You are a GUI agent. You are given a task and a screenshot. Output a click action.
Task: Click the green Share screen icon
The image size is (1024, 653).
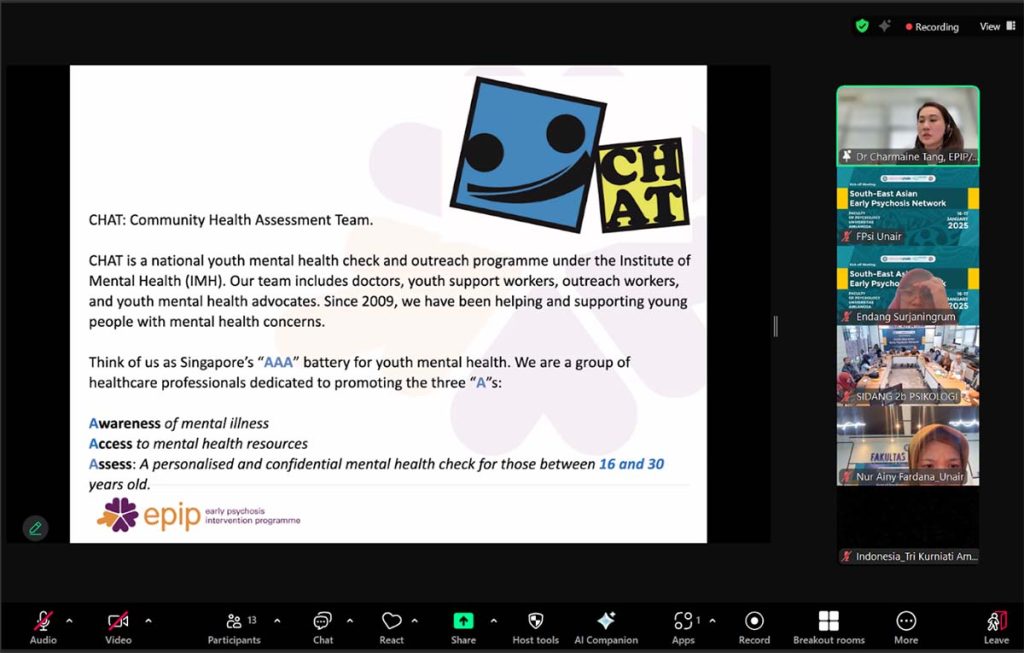point(463,621)
